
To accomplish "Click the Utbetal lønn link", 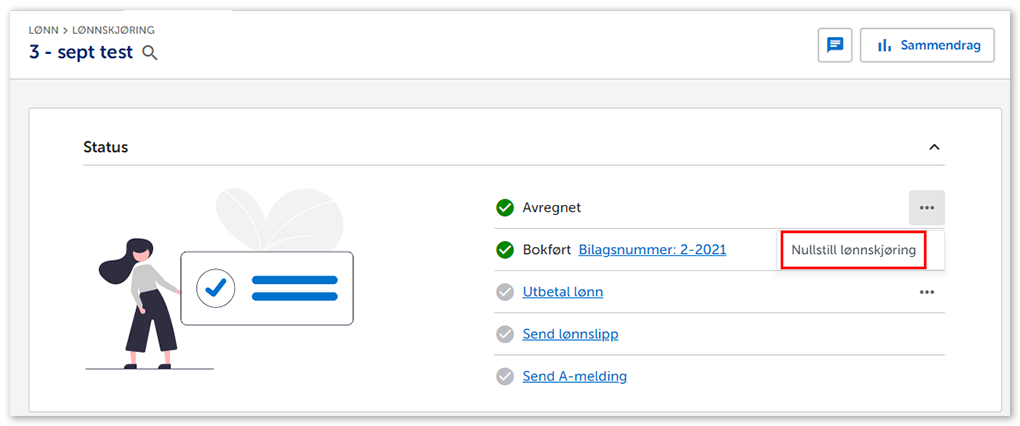I will pos(563,292).
